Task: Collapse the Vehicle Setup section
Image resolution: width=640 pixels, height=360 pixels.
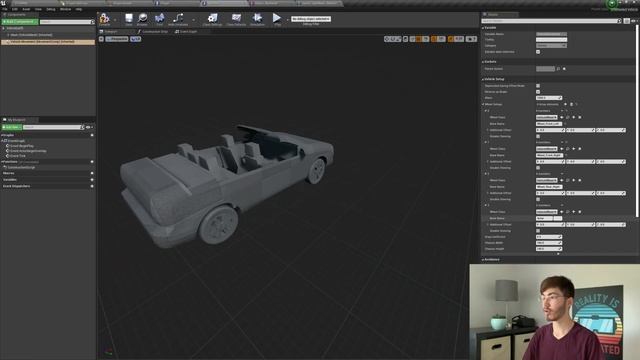Action: pyautogui.click(x=483, y=79)
